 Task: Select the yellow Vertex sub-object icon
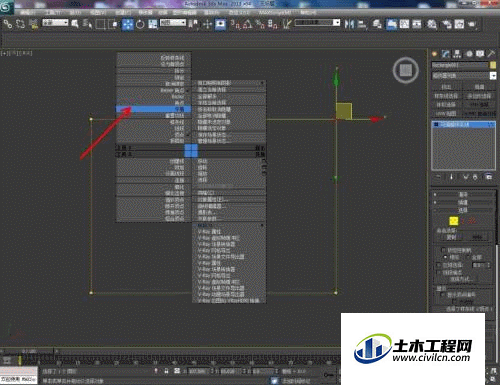pyautogui.click(x=453, y=221)
